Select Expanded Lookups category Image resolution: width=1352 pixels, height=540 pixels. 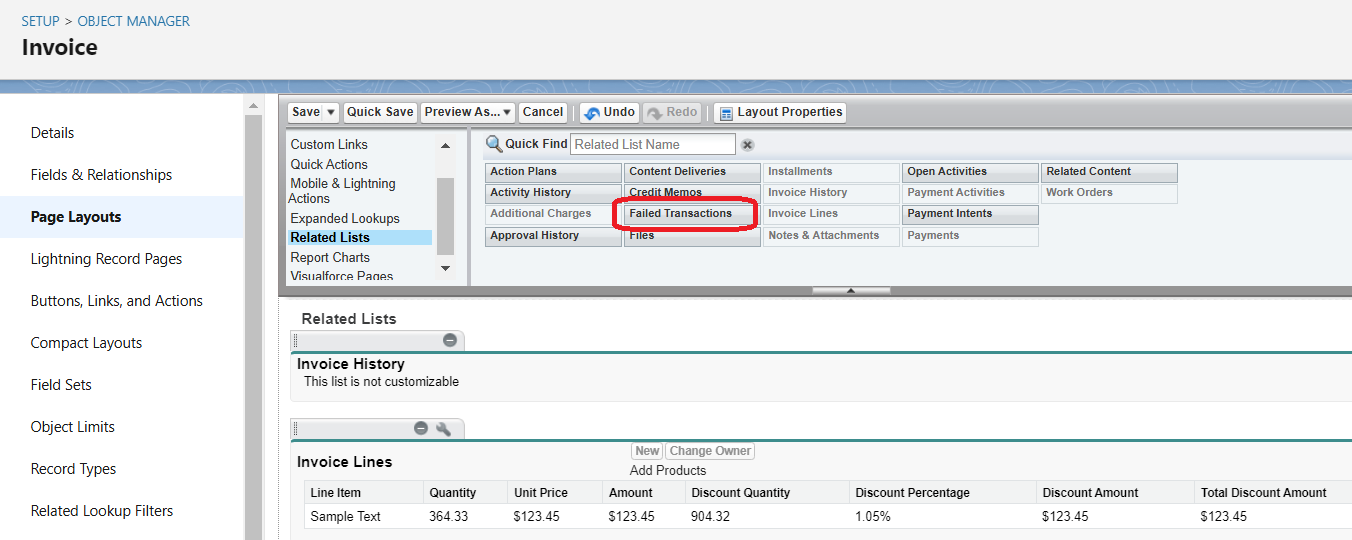[345, 218]
